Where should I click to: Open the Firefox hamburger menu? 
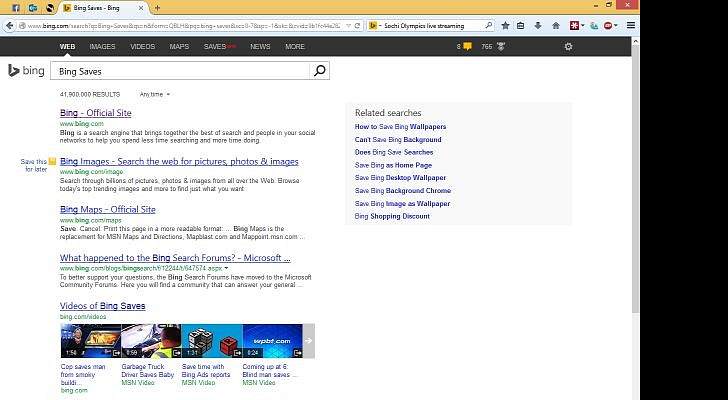tap(630, 25)
